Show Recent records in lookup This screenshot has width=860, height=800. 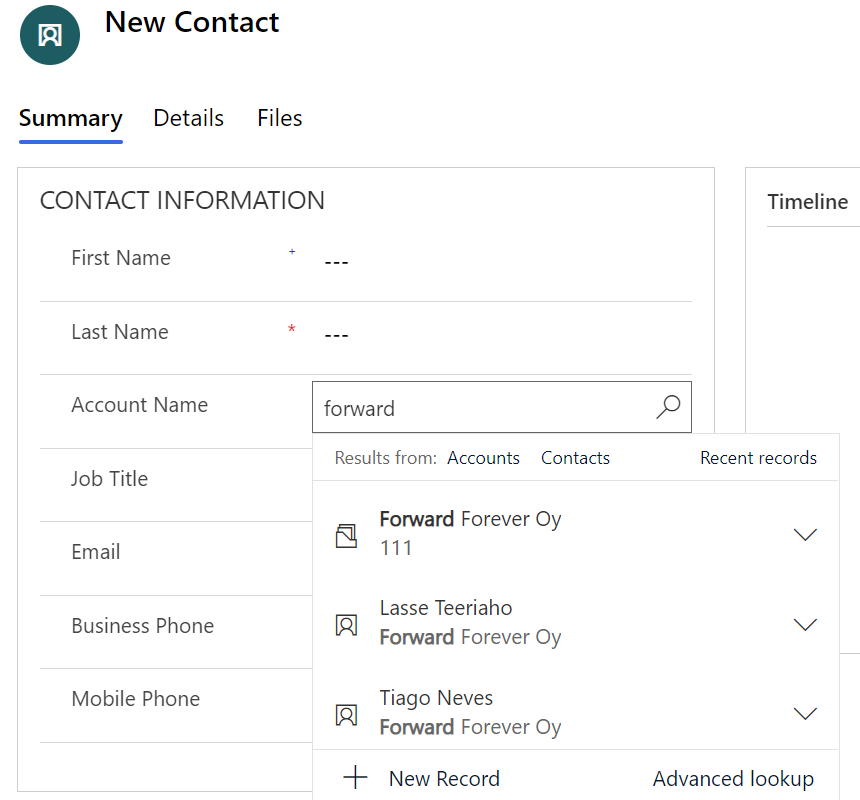click(x=758, y=458)
